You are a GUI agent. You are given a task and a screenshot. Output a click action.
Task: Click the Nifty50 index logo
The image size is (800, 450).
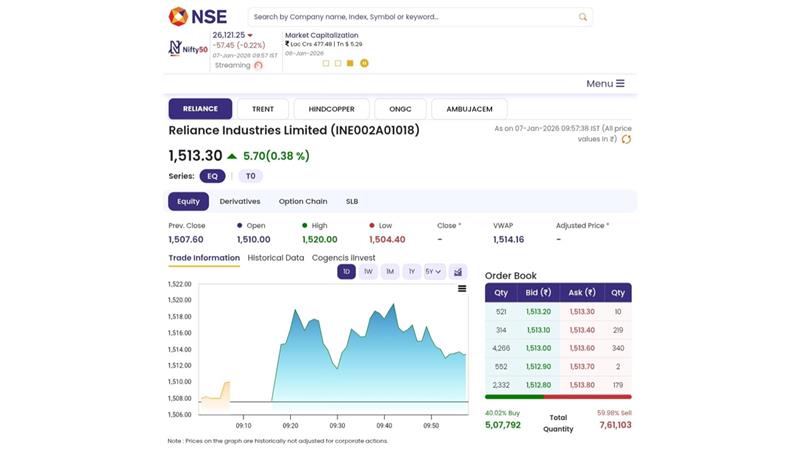pyautogui.click(x=187, y=47)
